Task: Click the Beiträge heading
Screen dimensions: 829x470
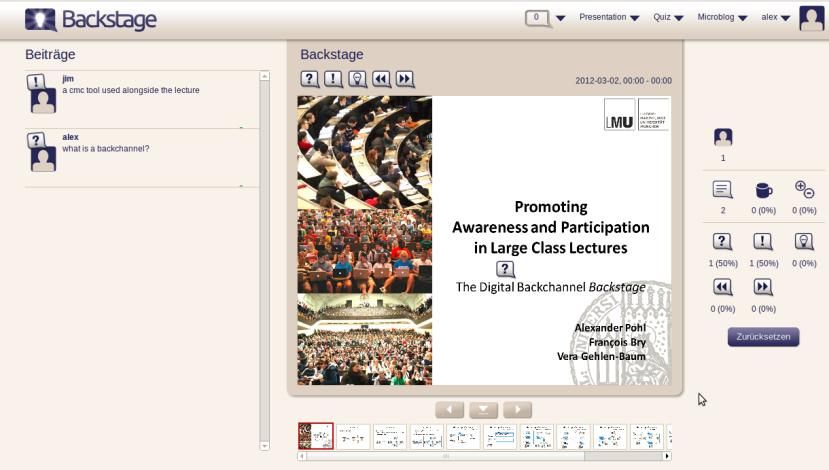Action: [x=50, y=54]
